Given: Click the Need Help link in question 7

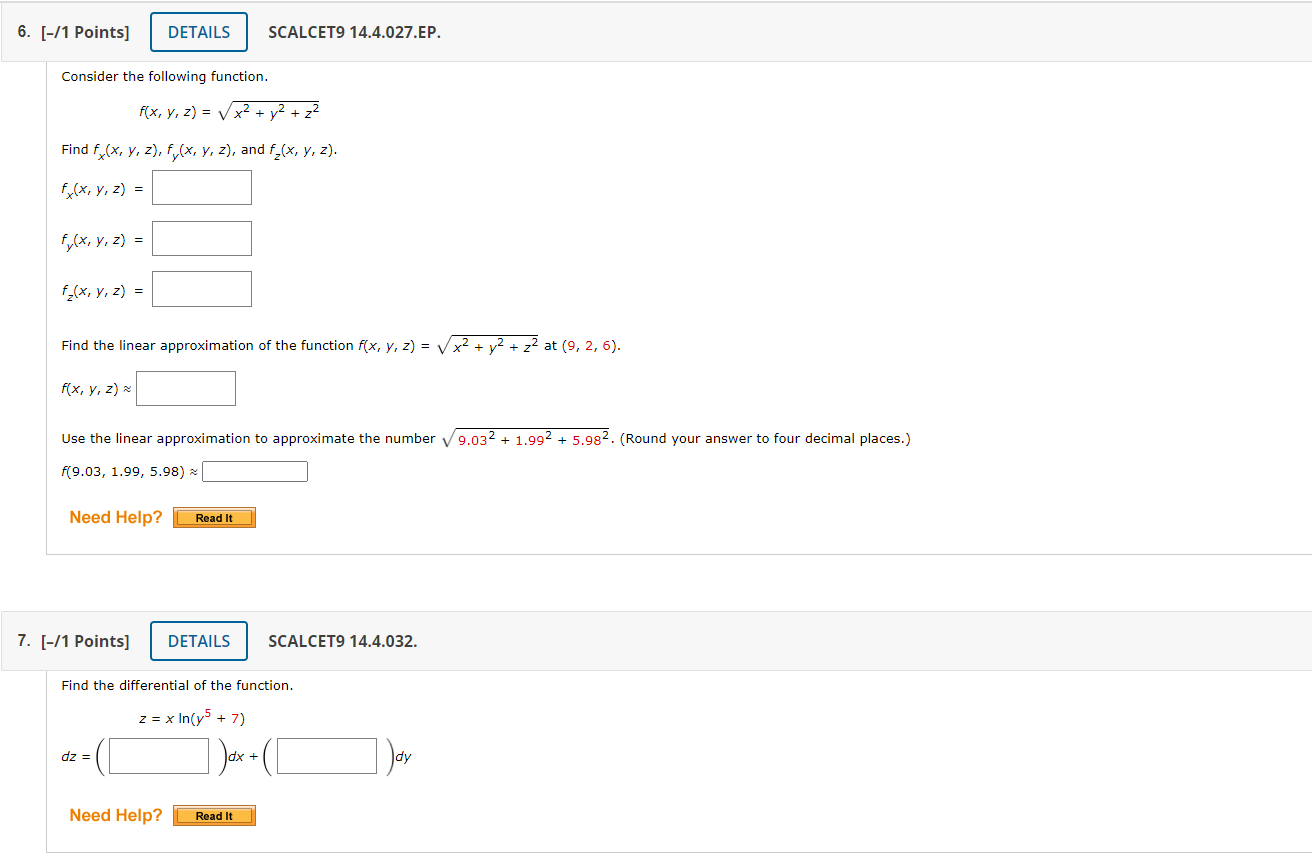Looking at the screenshot, I should tap(115, 815).
